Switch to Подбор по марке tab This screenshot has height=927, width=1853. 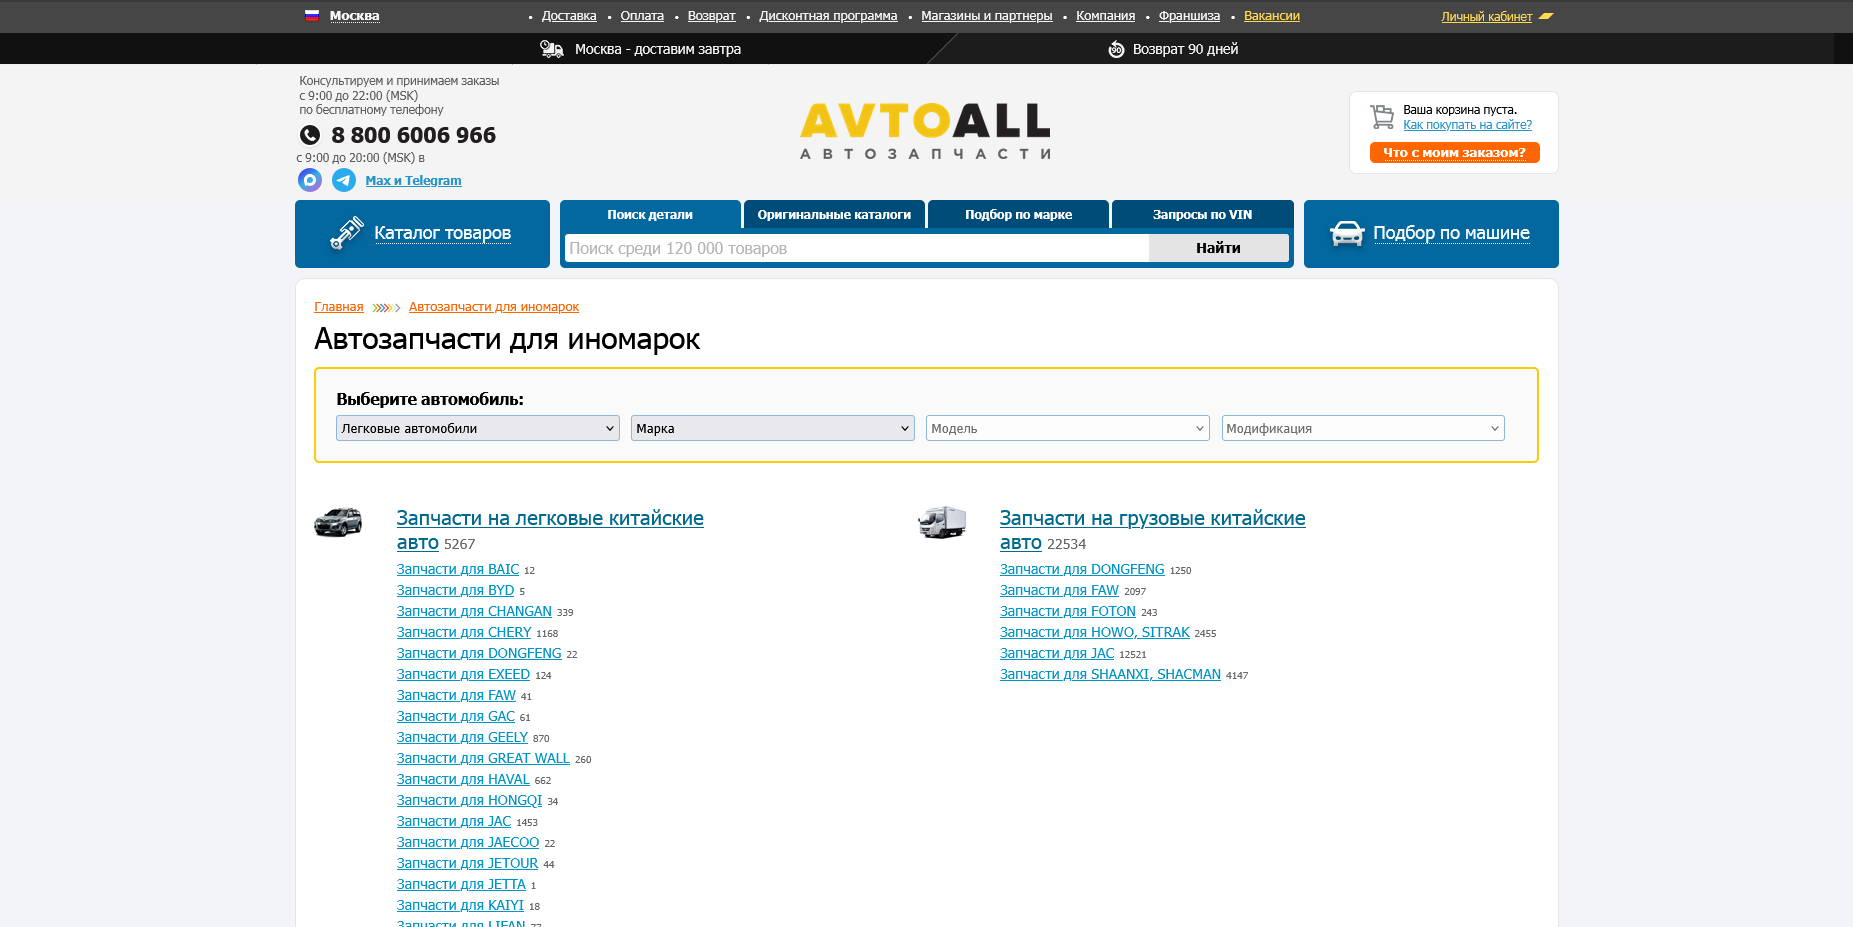click(x=1018, y=214)
